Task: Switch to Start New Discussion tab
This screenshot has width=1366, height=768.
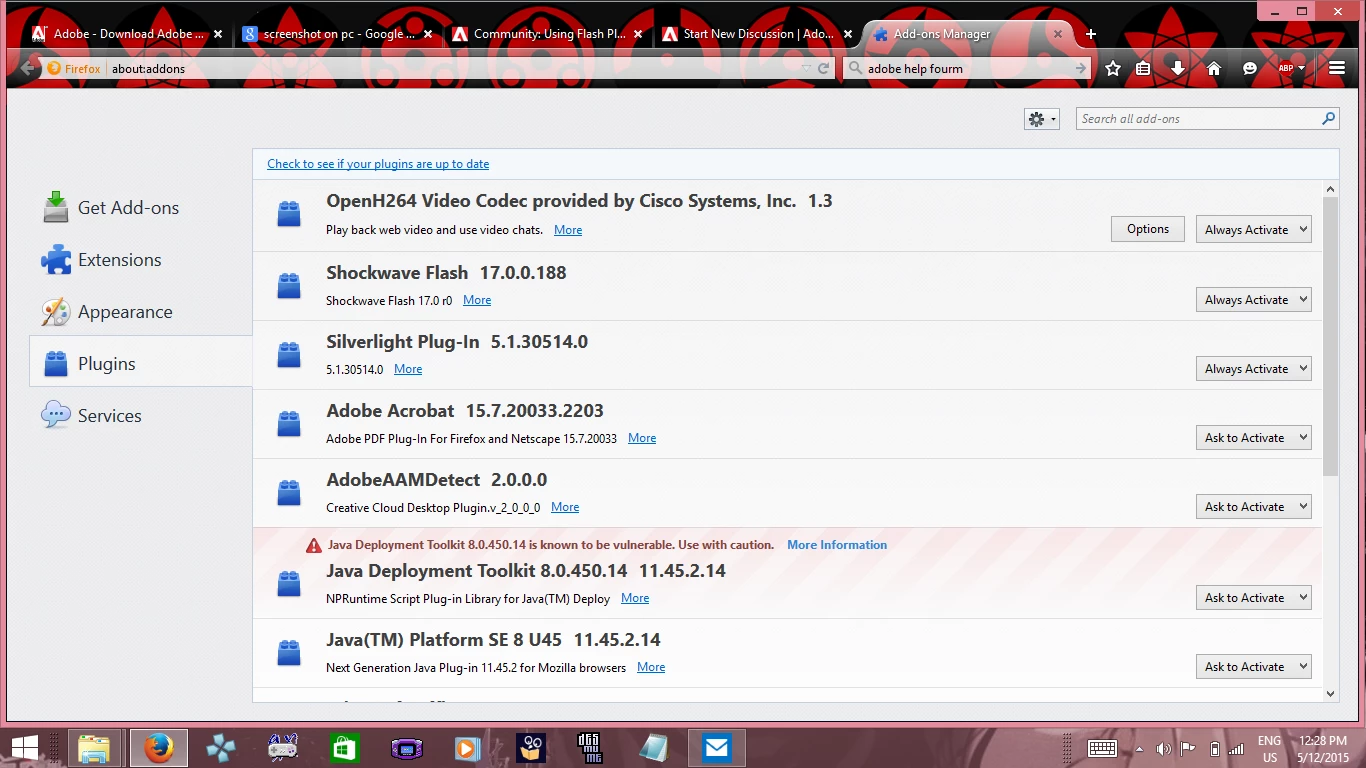Action: 757,34
